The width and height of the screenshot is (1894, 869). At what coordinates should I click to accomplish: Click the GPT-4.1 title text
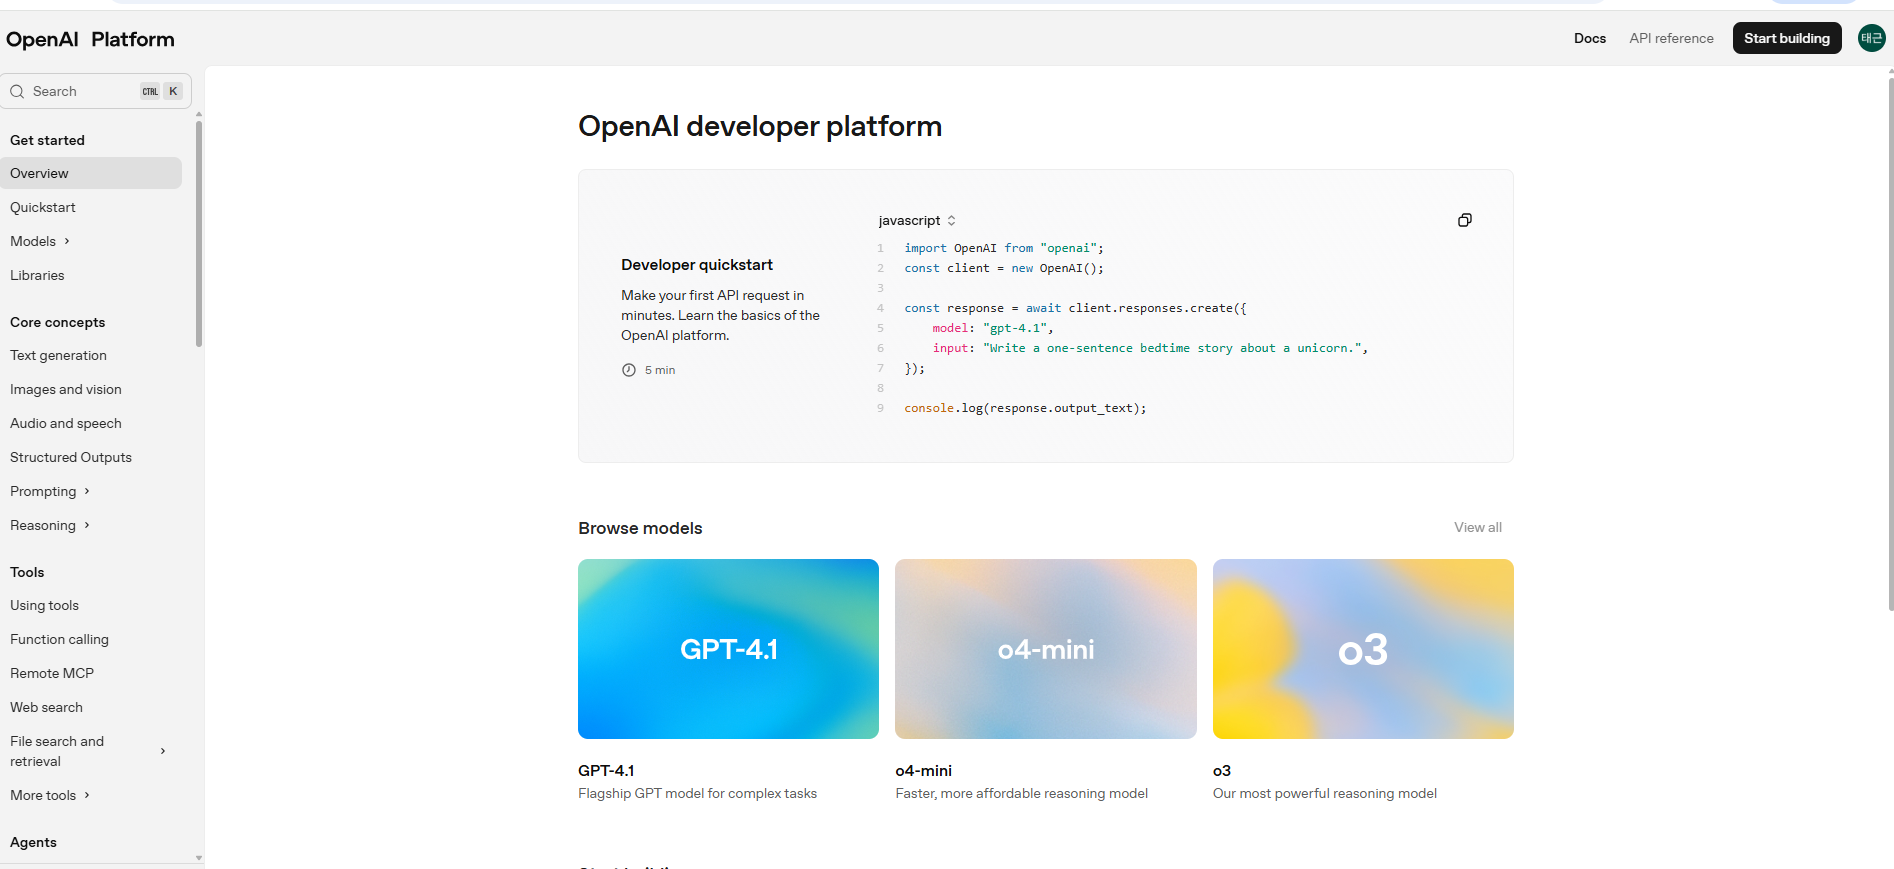tap(606, 770)
